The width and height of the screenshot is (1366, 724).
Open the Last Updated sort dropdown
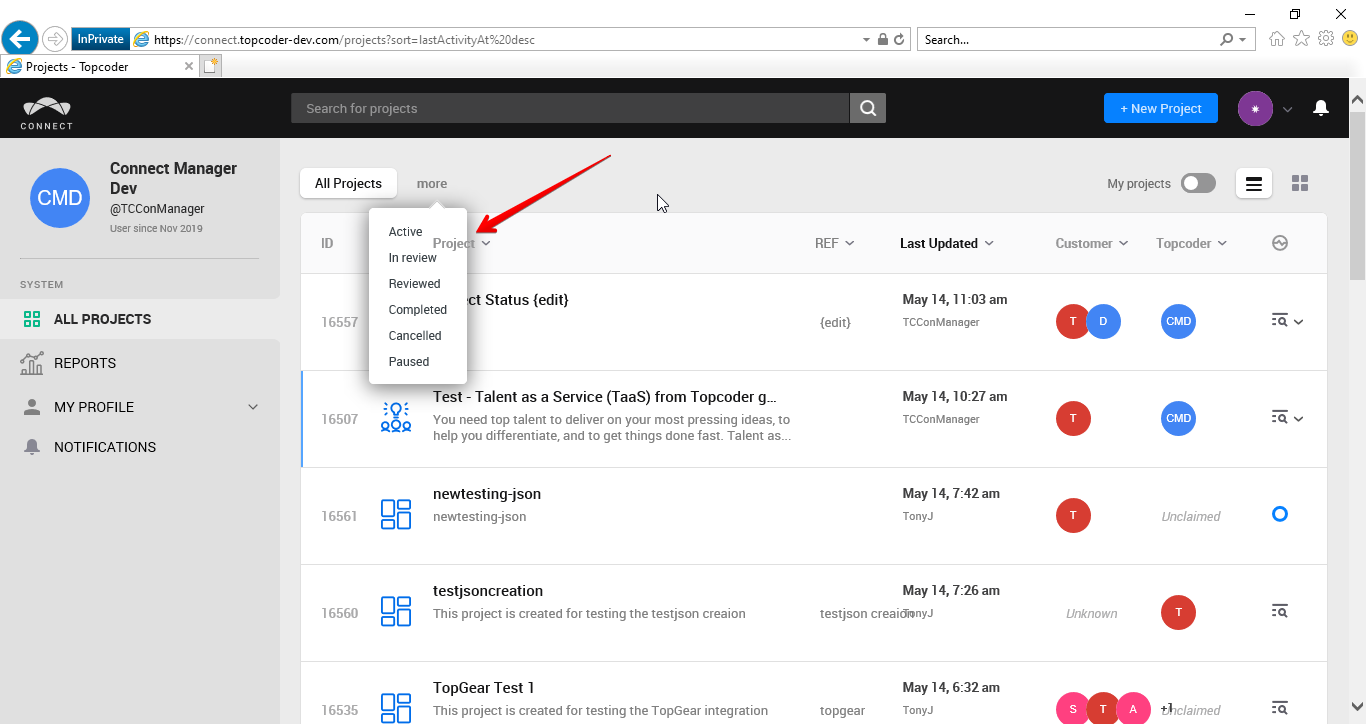click(989, 243)
